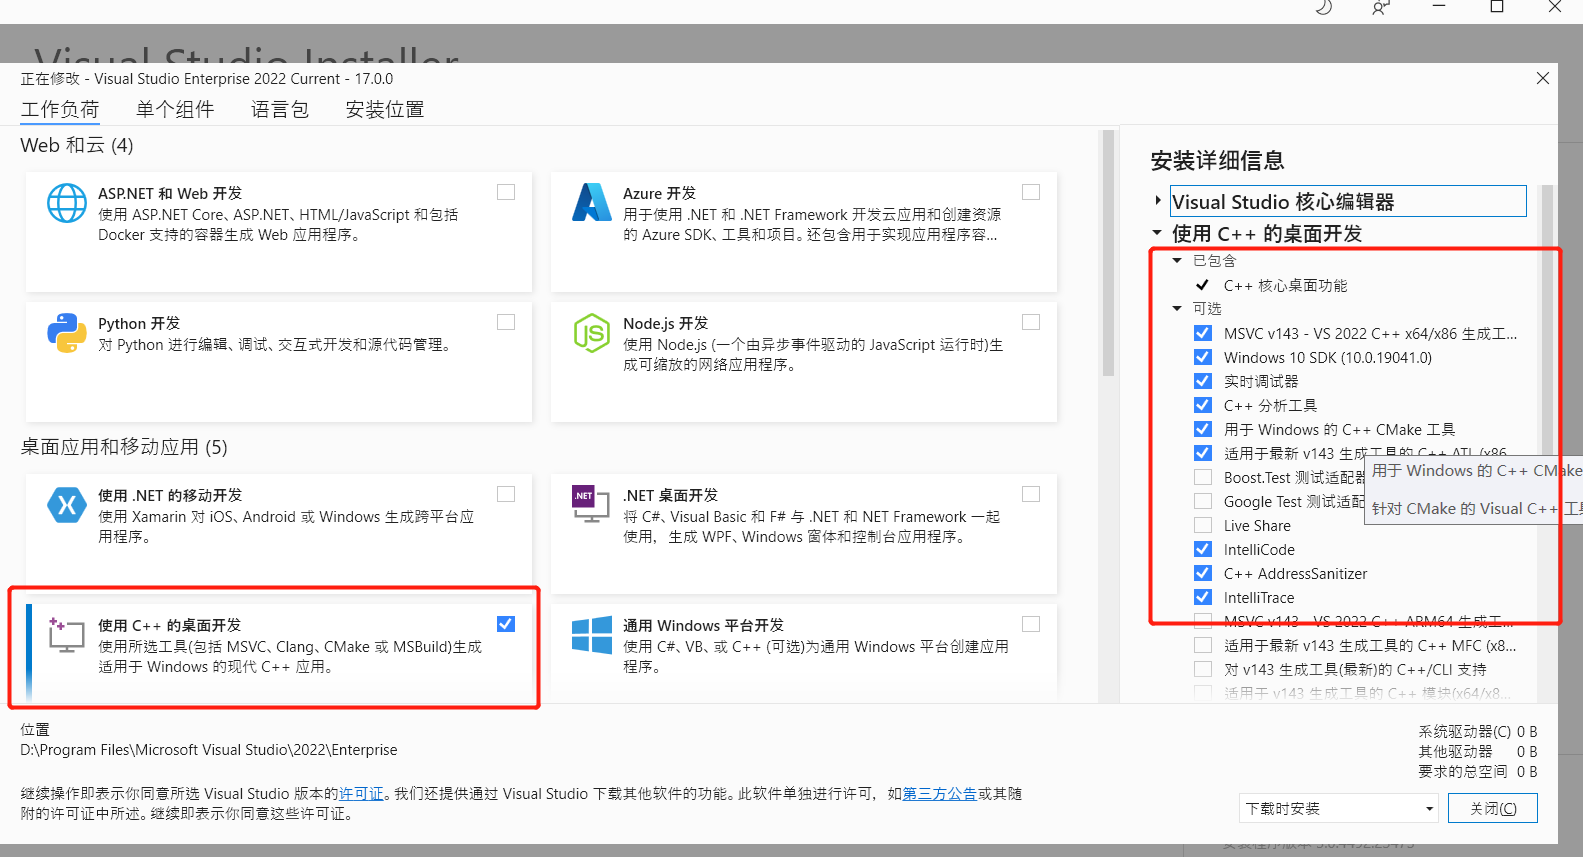
Task: Collapse the 可选 section
Action: pos(1178,308)
